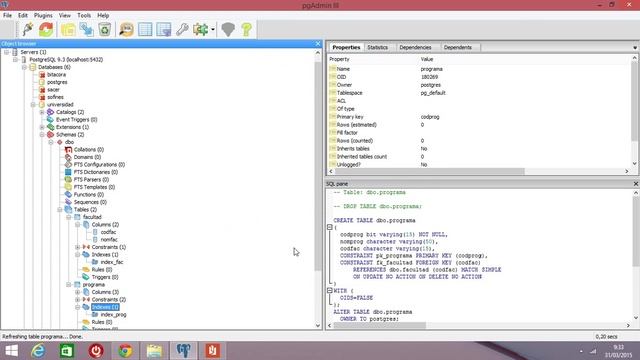The image size is (640, 360).
Task: Select the programa table
Action: [x=94, y=284]
